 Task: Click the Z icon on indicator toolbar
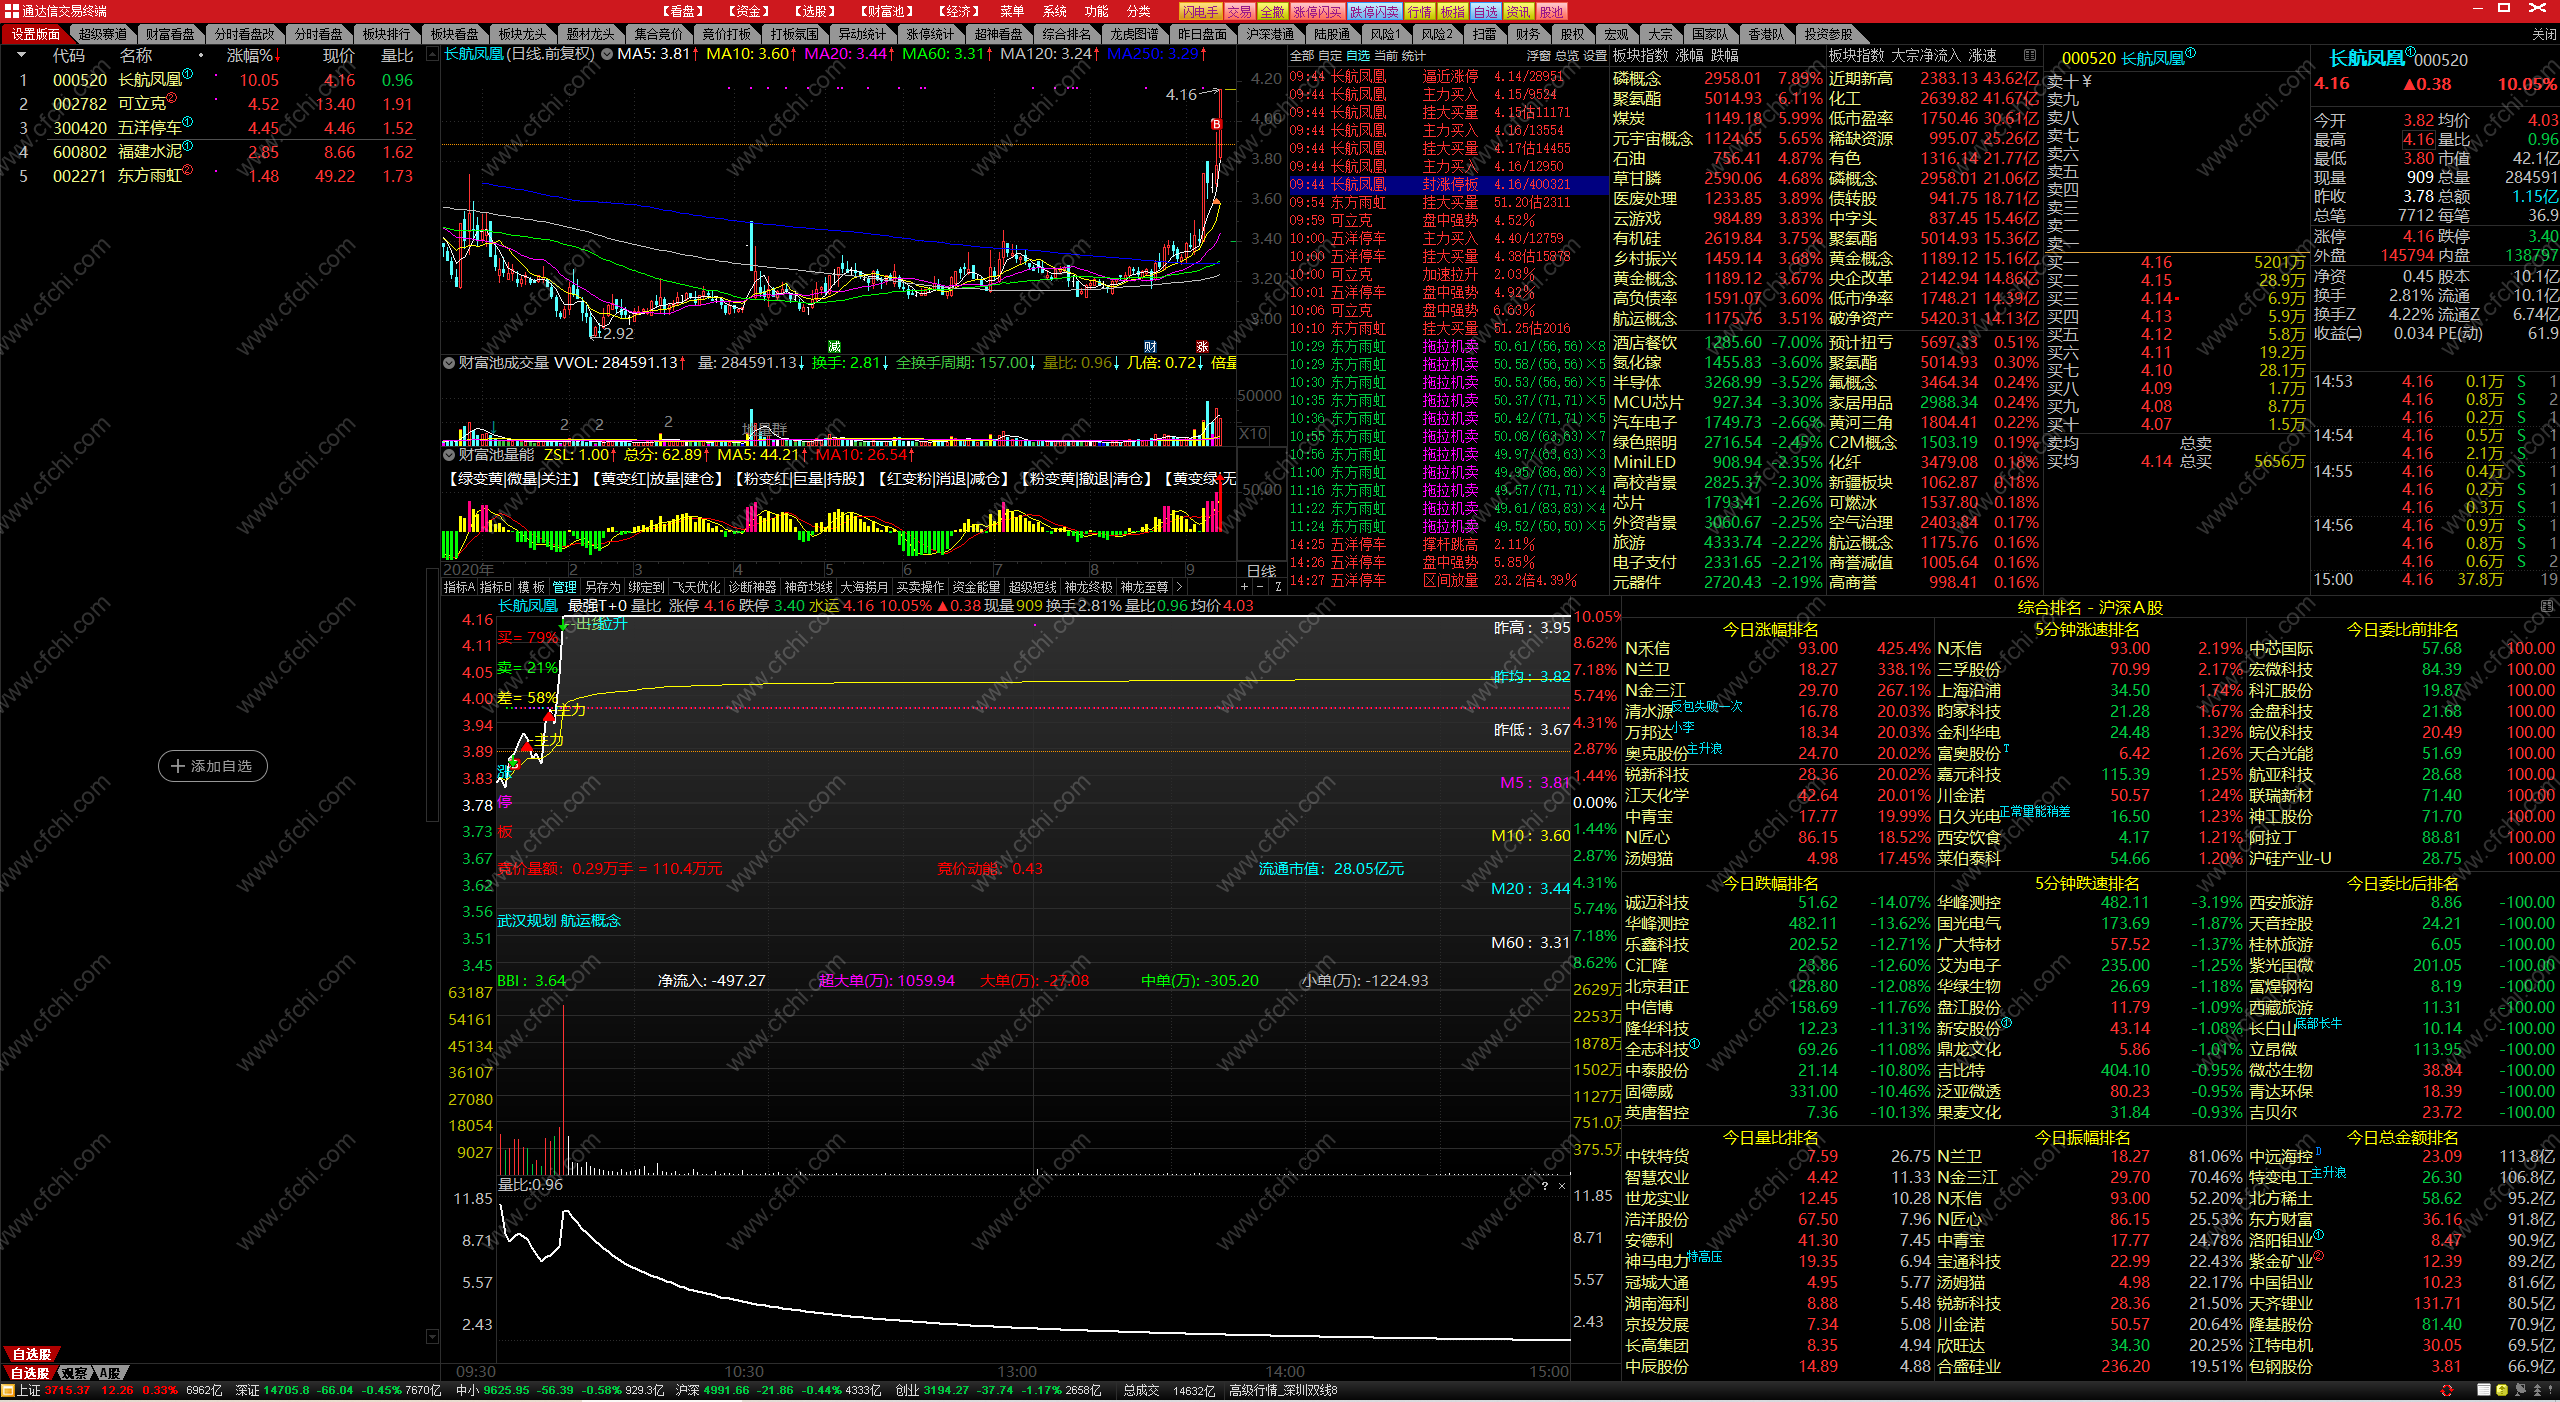point(1278,587)
